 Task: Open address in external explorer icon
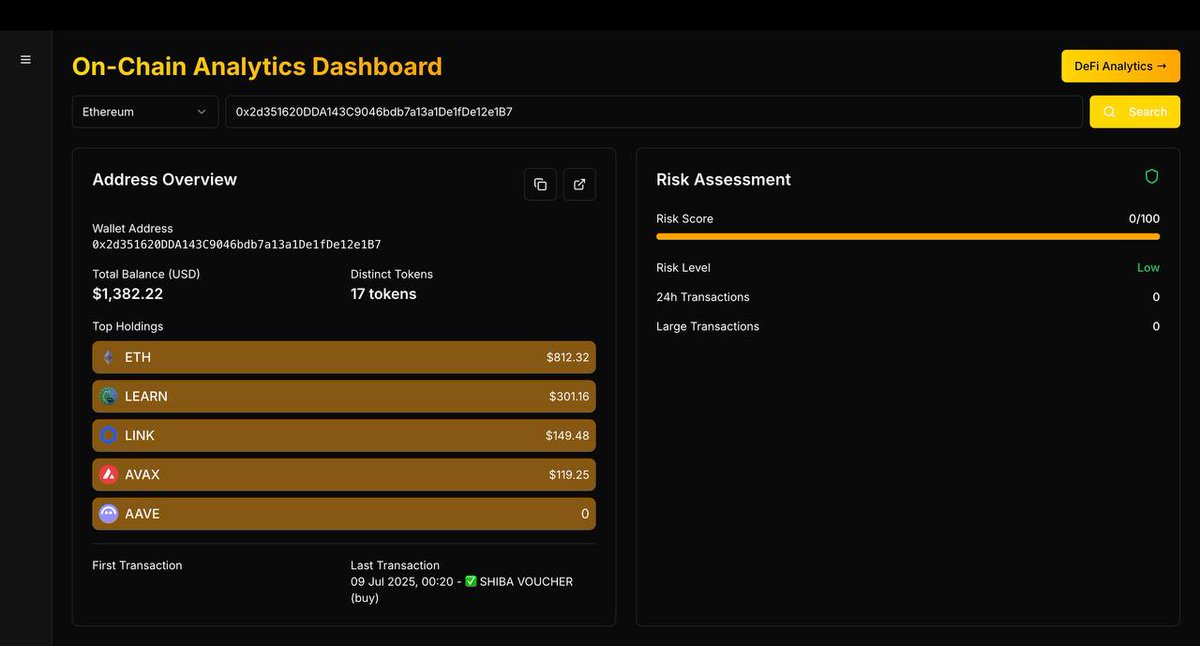click(580, 184)
